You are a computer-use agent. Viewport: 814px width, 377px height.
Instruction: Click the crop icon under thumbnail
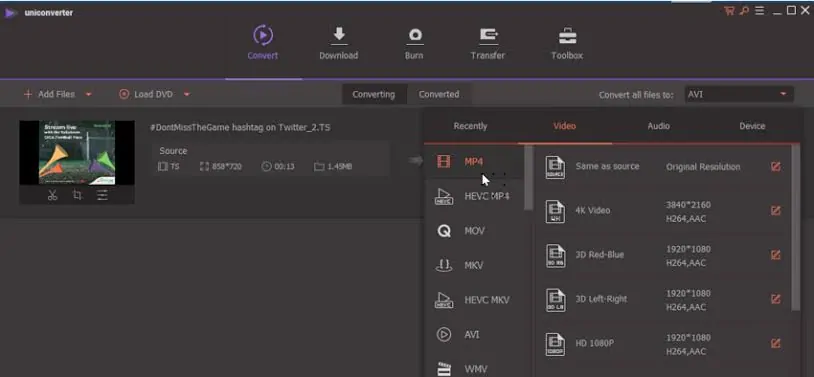pos(77,195)
